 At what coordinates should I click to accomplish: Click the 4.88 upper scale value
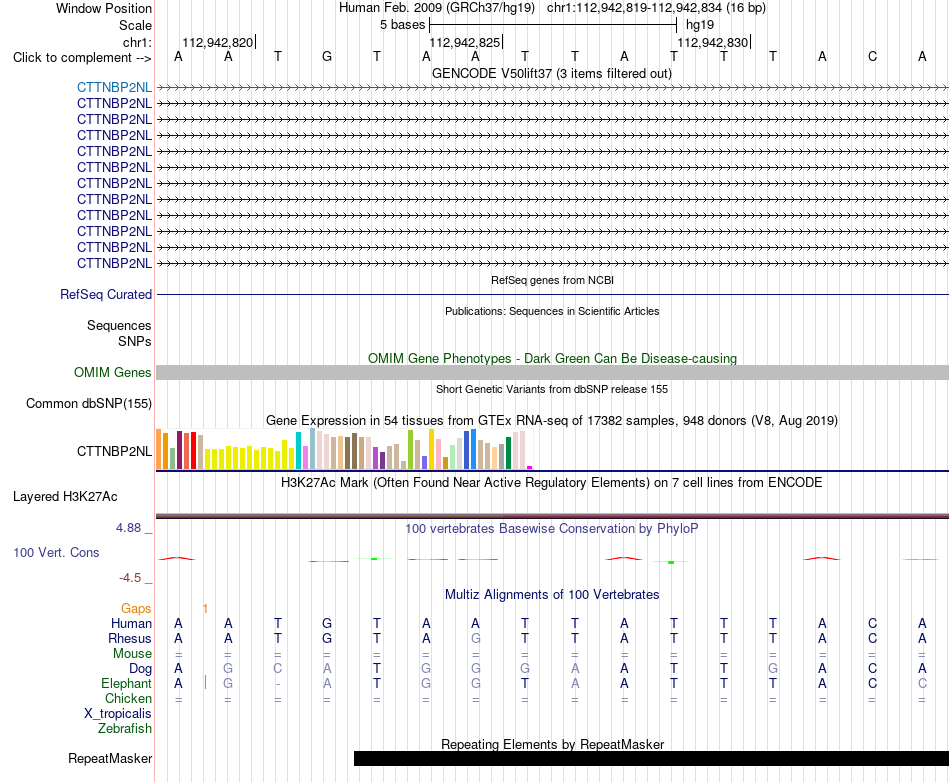tap(128, 528)
